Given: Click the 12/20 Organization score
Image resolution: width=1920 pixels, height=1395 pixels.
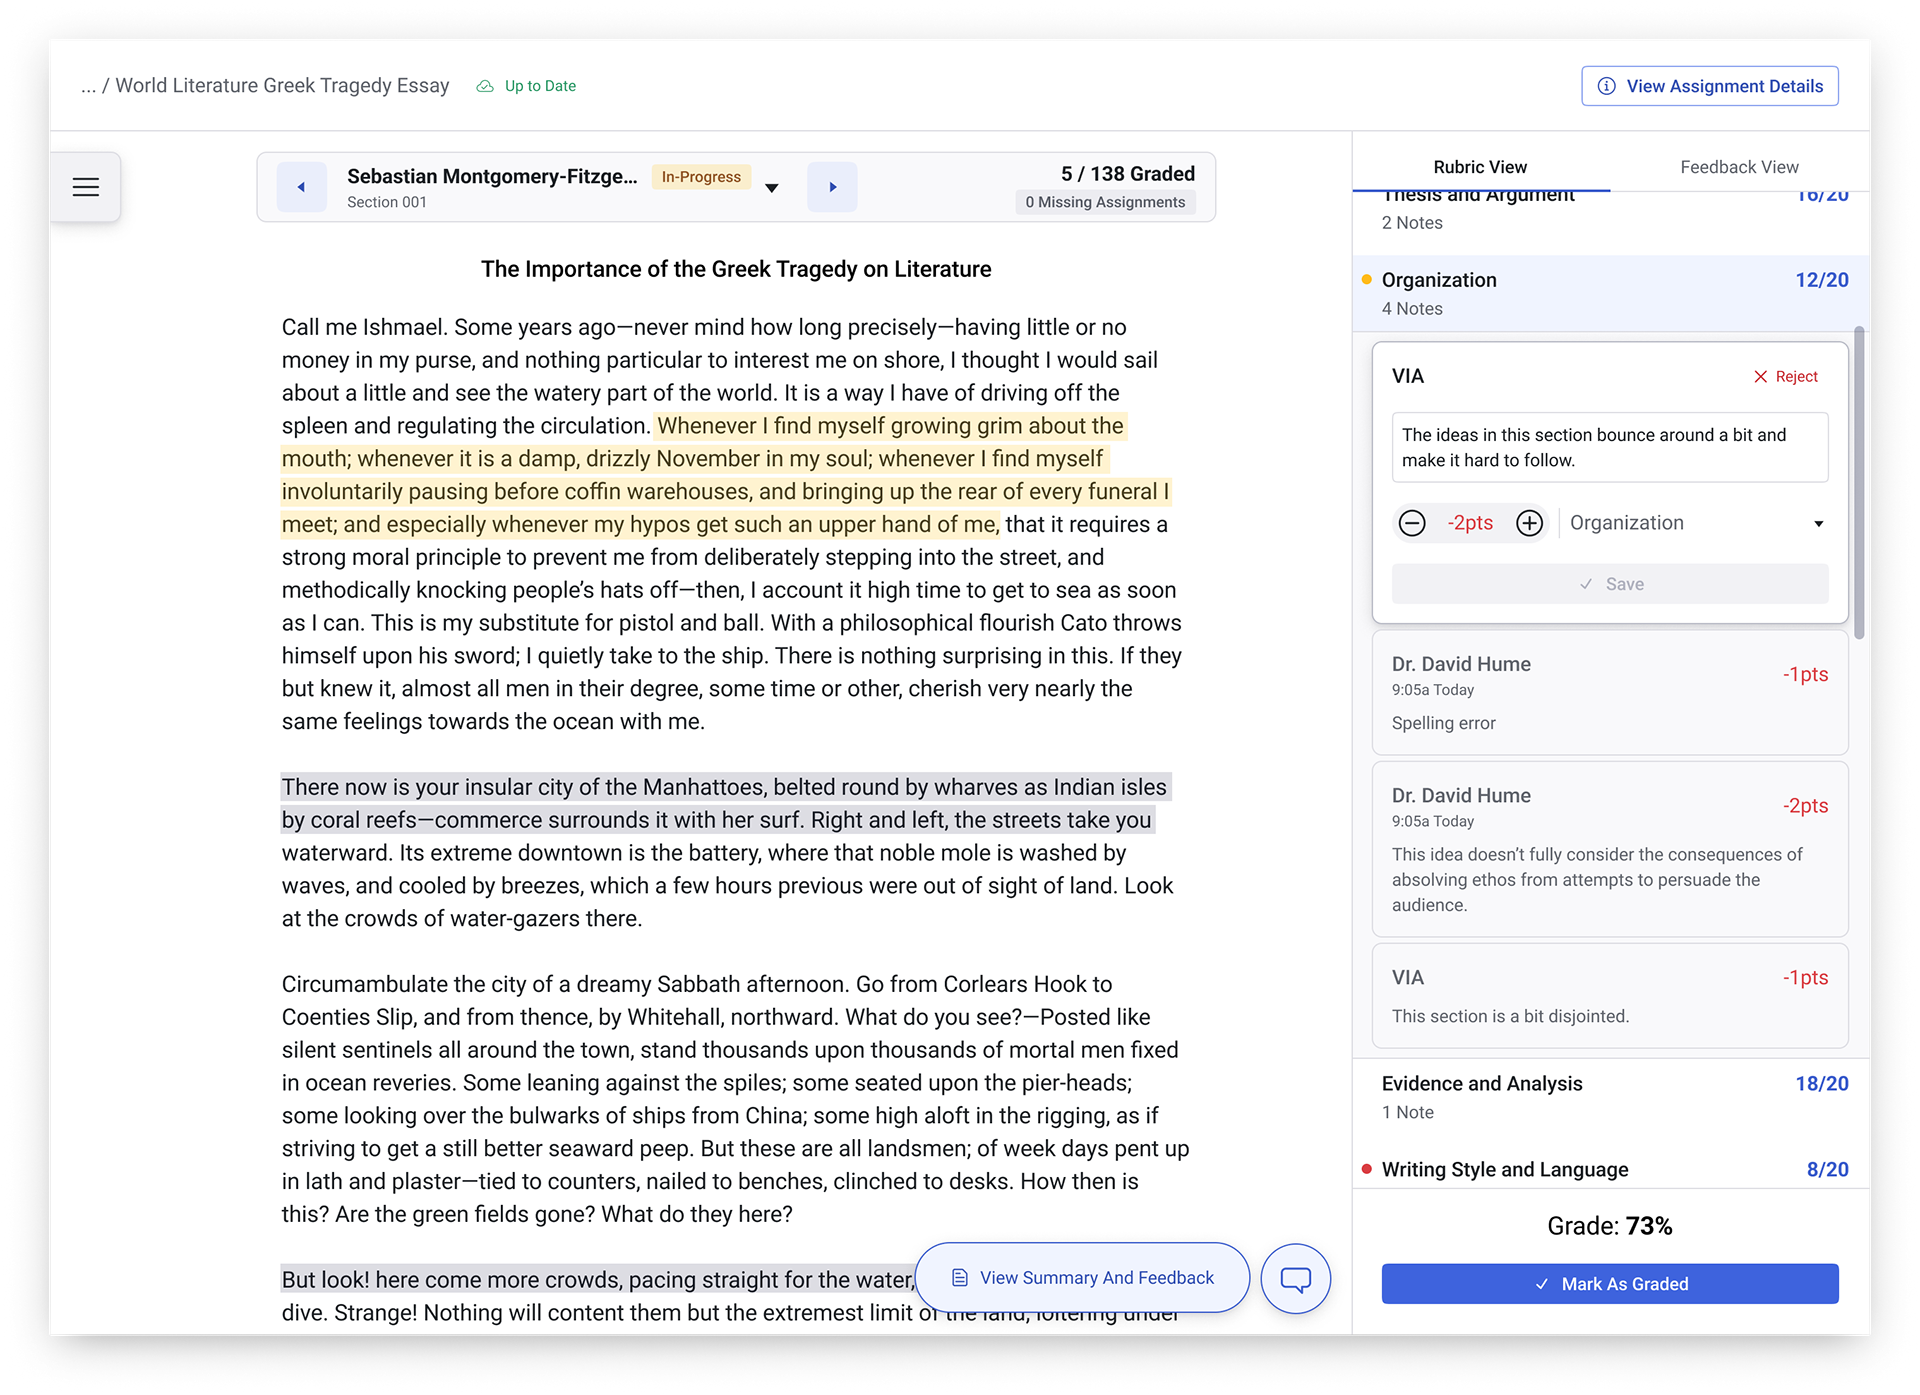Looking at the screenshot, I should (1822, 280).
